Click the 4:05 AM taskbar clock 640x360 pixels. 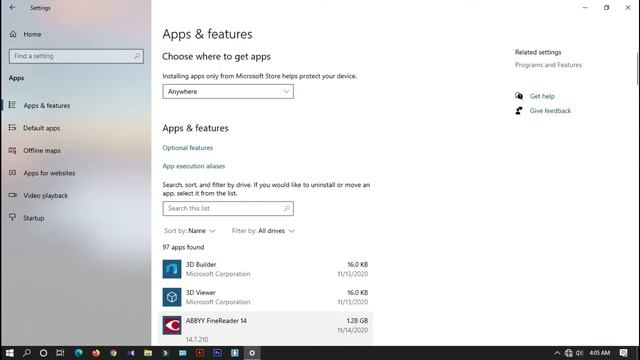point(599,353)
